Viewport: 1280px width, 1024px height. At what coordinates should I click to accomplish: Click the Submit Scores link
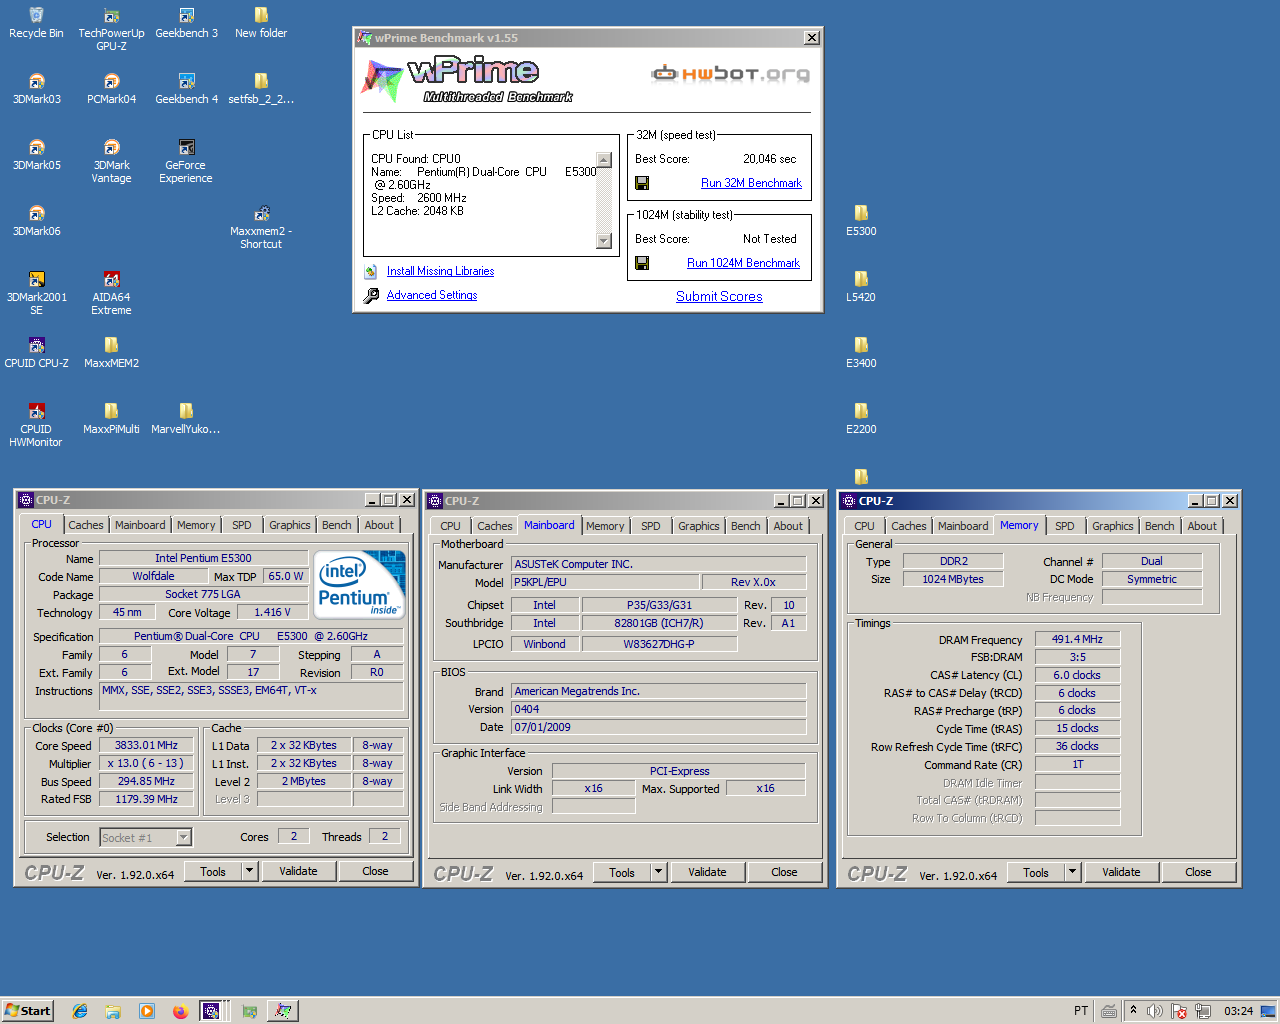pyautogui.click(x=719, y=296)
